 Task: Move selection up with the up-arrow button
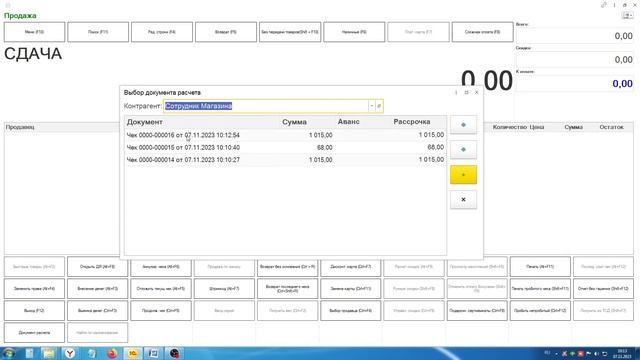click(463, 125)
